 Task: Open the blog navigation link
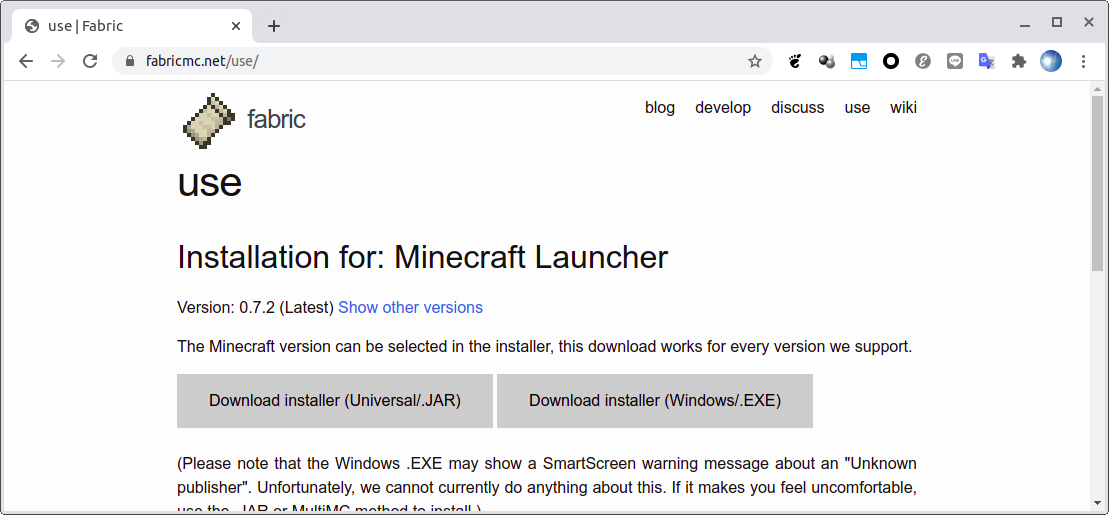[660, 108]
